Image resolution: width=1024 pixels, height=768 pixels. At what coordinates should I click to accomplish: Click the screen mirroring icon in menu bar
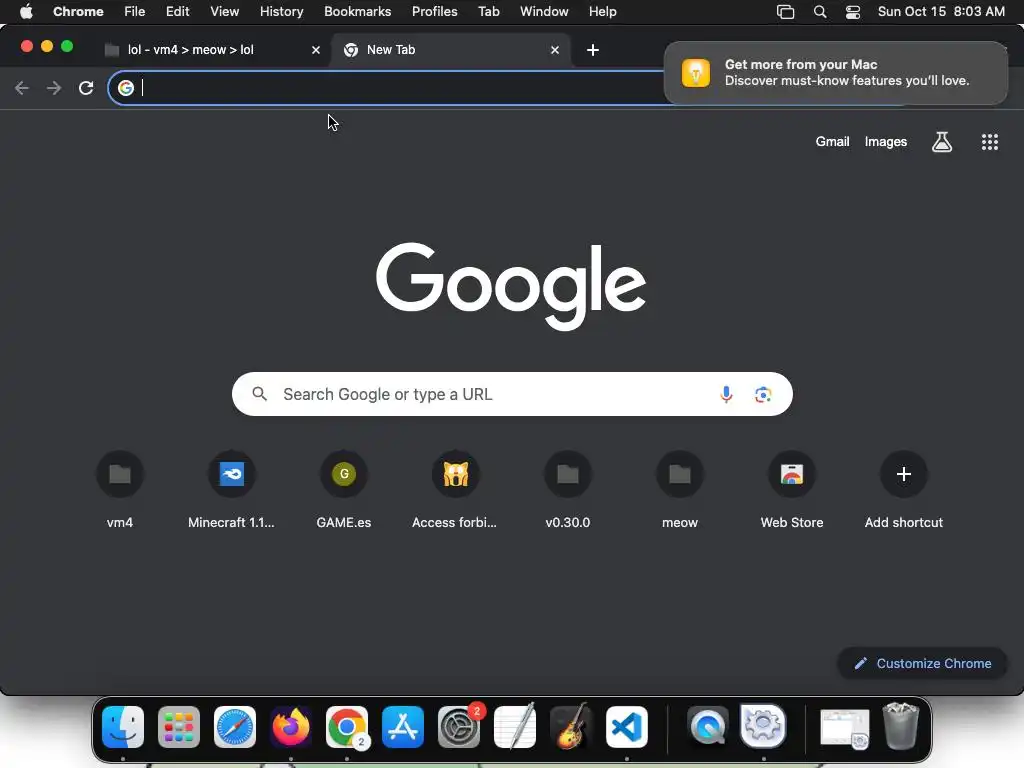coord(786,12)
